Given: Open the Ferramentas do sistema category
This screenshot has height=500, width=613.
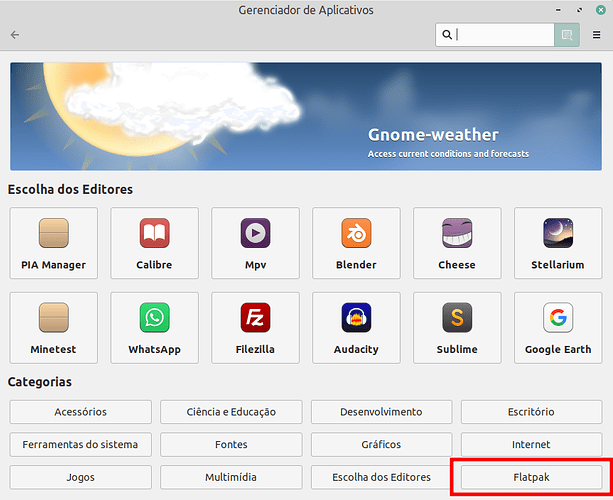Looking at the screenshot, I should [80, 444].
